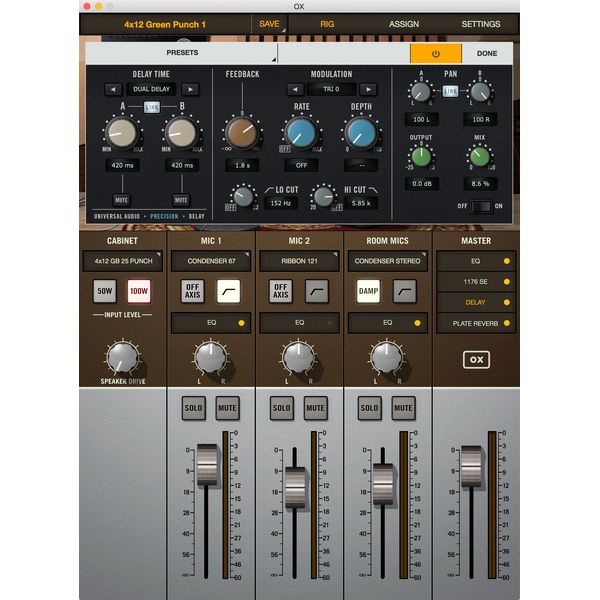Click the Lo Cut 152 Hz value field
This screenshot has width=600, height=600.
coord(281,203)
